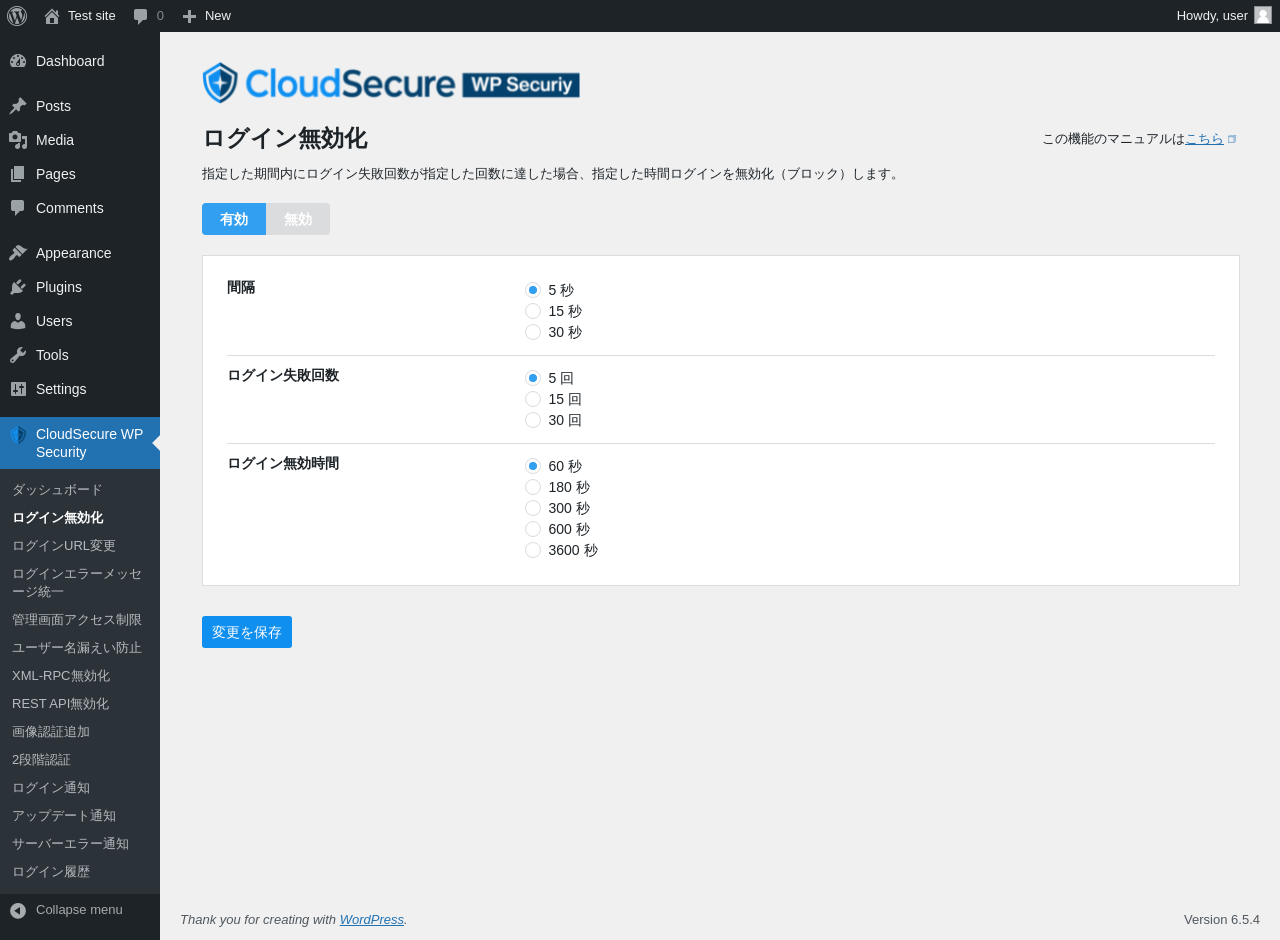Click Version 6.5.4 footer text
The image size is (1280, 940).
point(1222,919)
